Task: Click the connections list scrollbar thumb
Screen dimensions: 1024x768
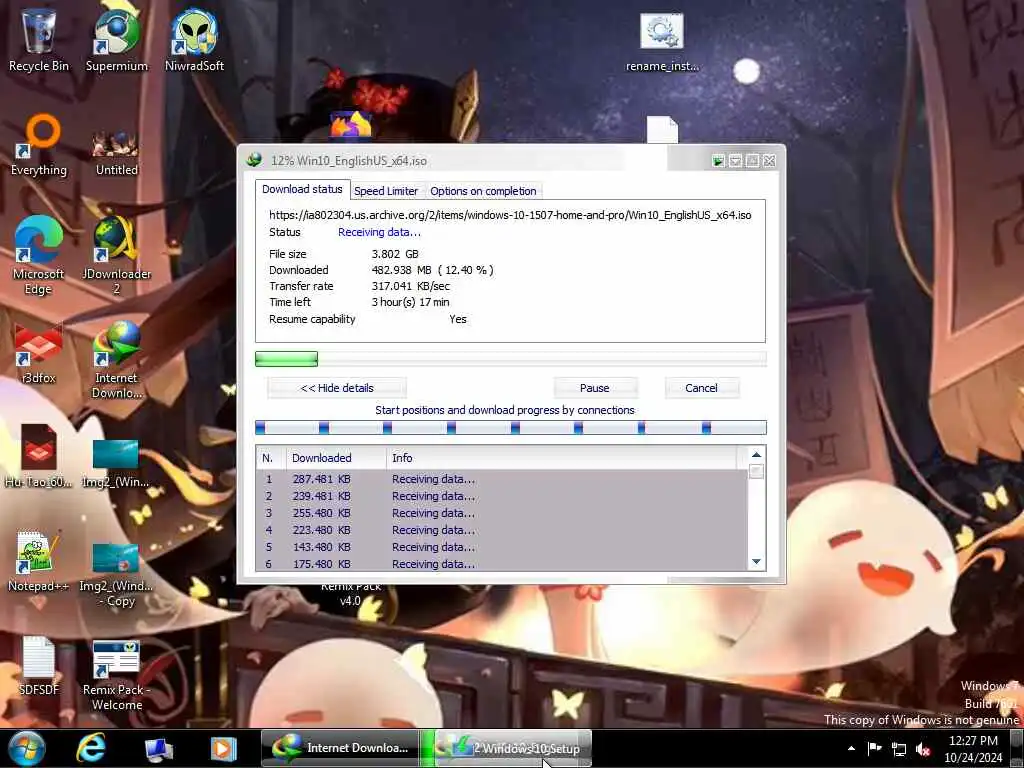Action: [756, 472]
